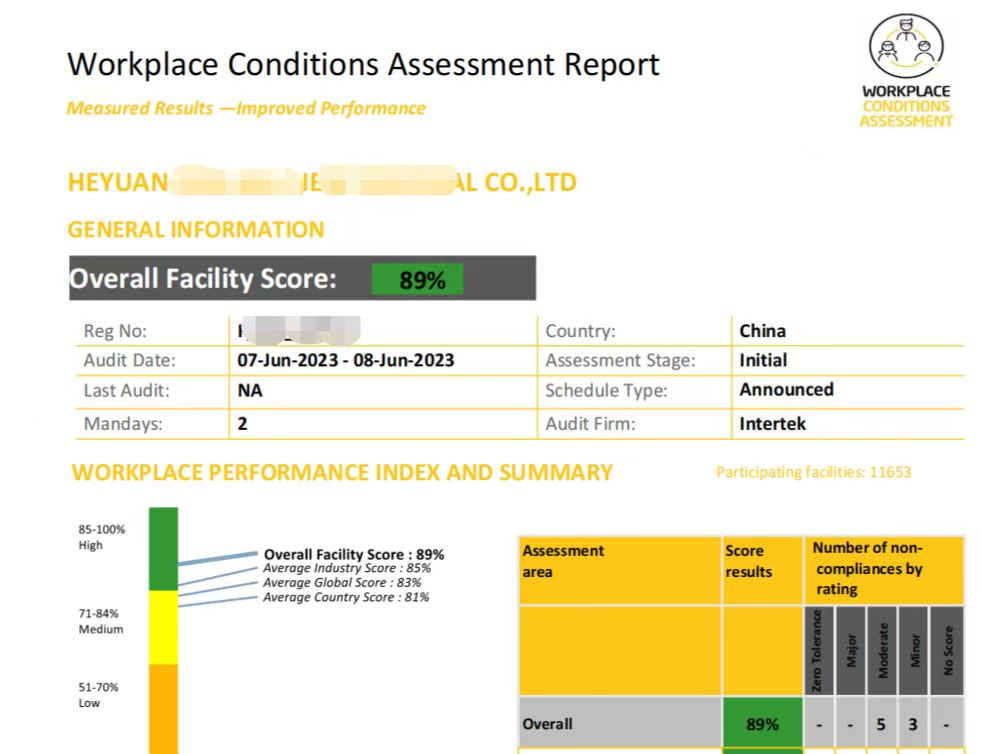
Task: Click the GENERAL INFORMATION section heading
Action: 196,230
